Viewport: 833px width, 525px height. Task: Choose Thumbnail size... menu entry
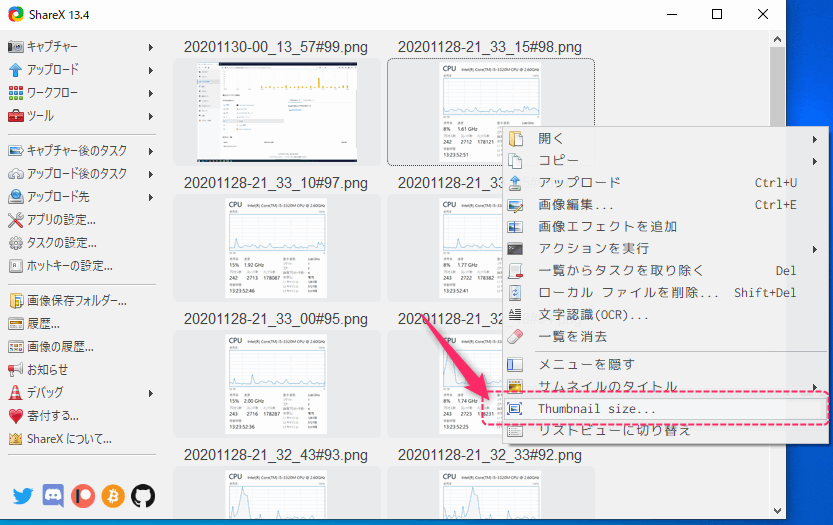point(665,409)
